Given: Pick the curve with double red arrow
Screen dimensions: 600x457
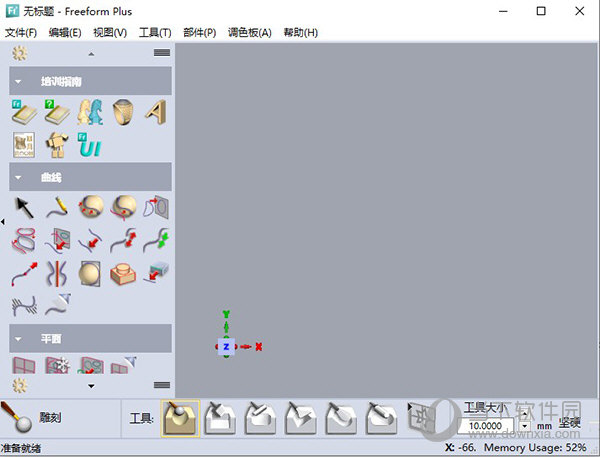Looking at the screenshot, I should point(123,241).
